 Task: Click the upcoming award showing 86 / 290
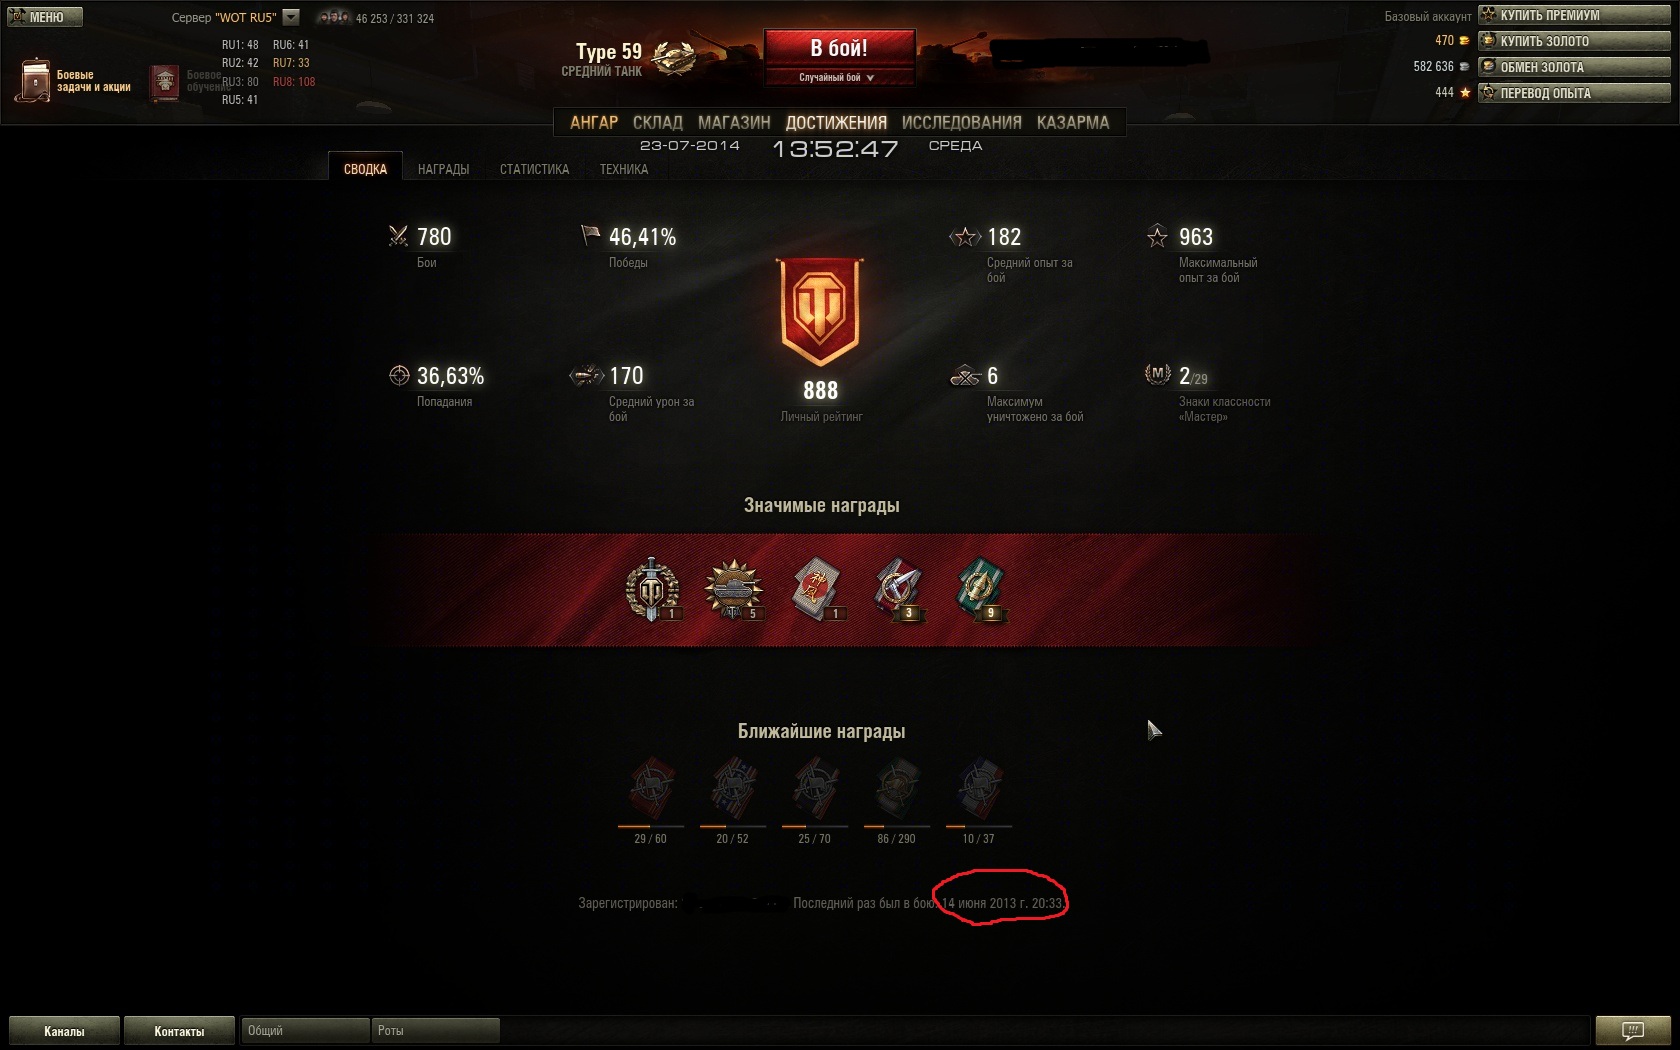coord(897,789)
